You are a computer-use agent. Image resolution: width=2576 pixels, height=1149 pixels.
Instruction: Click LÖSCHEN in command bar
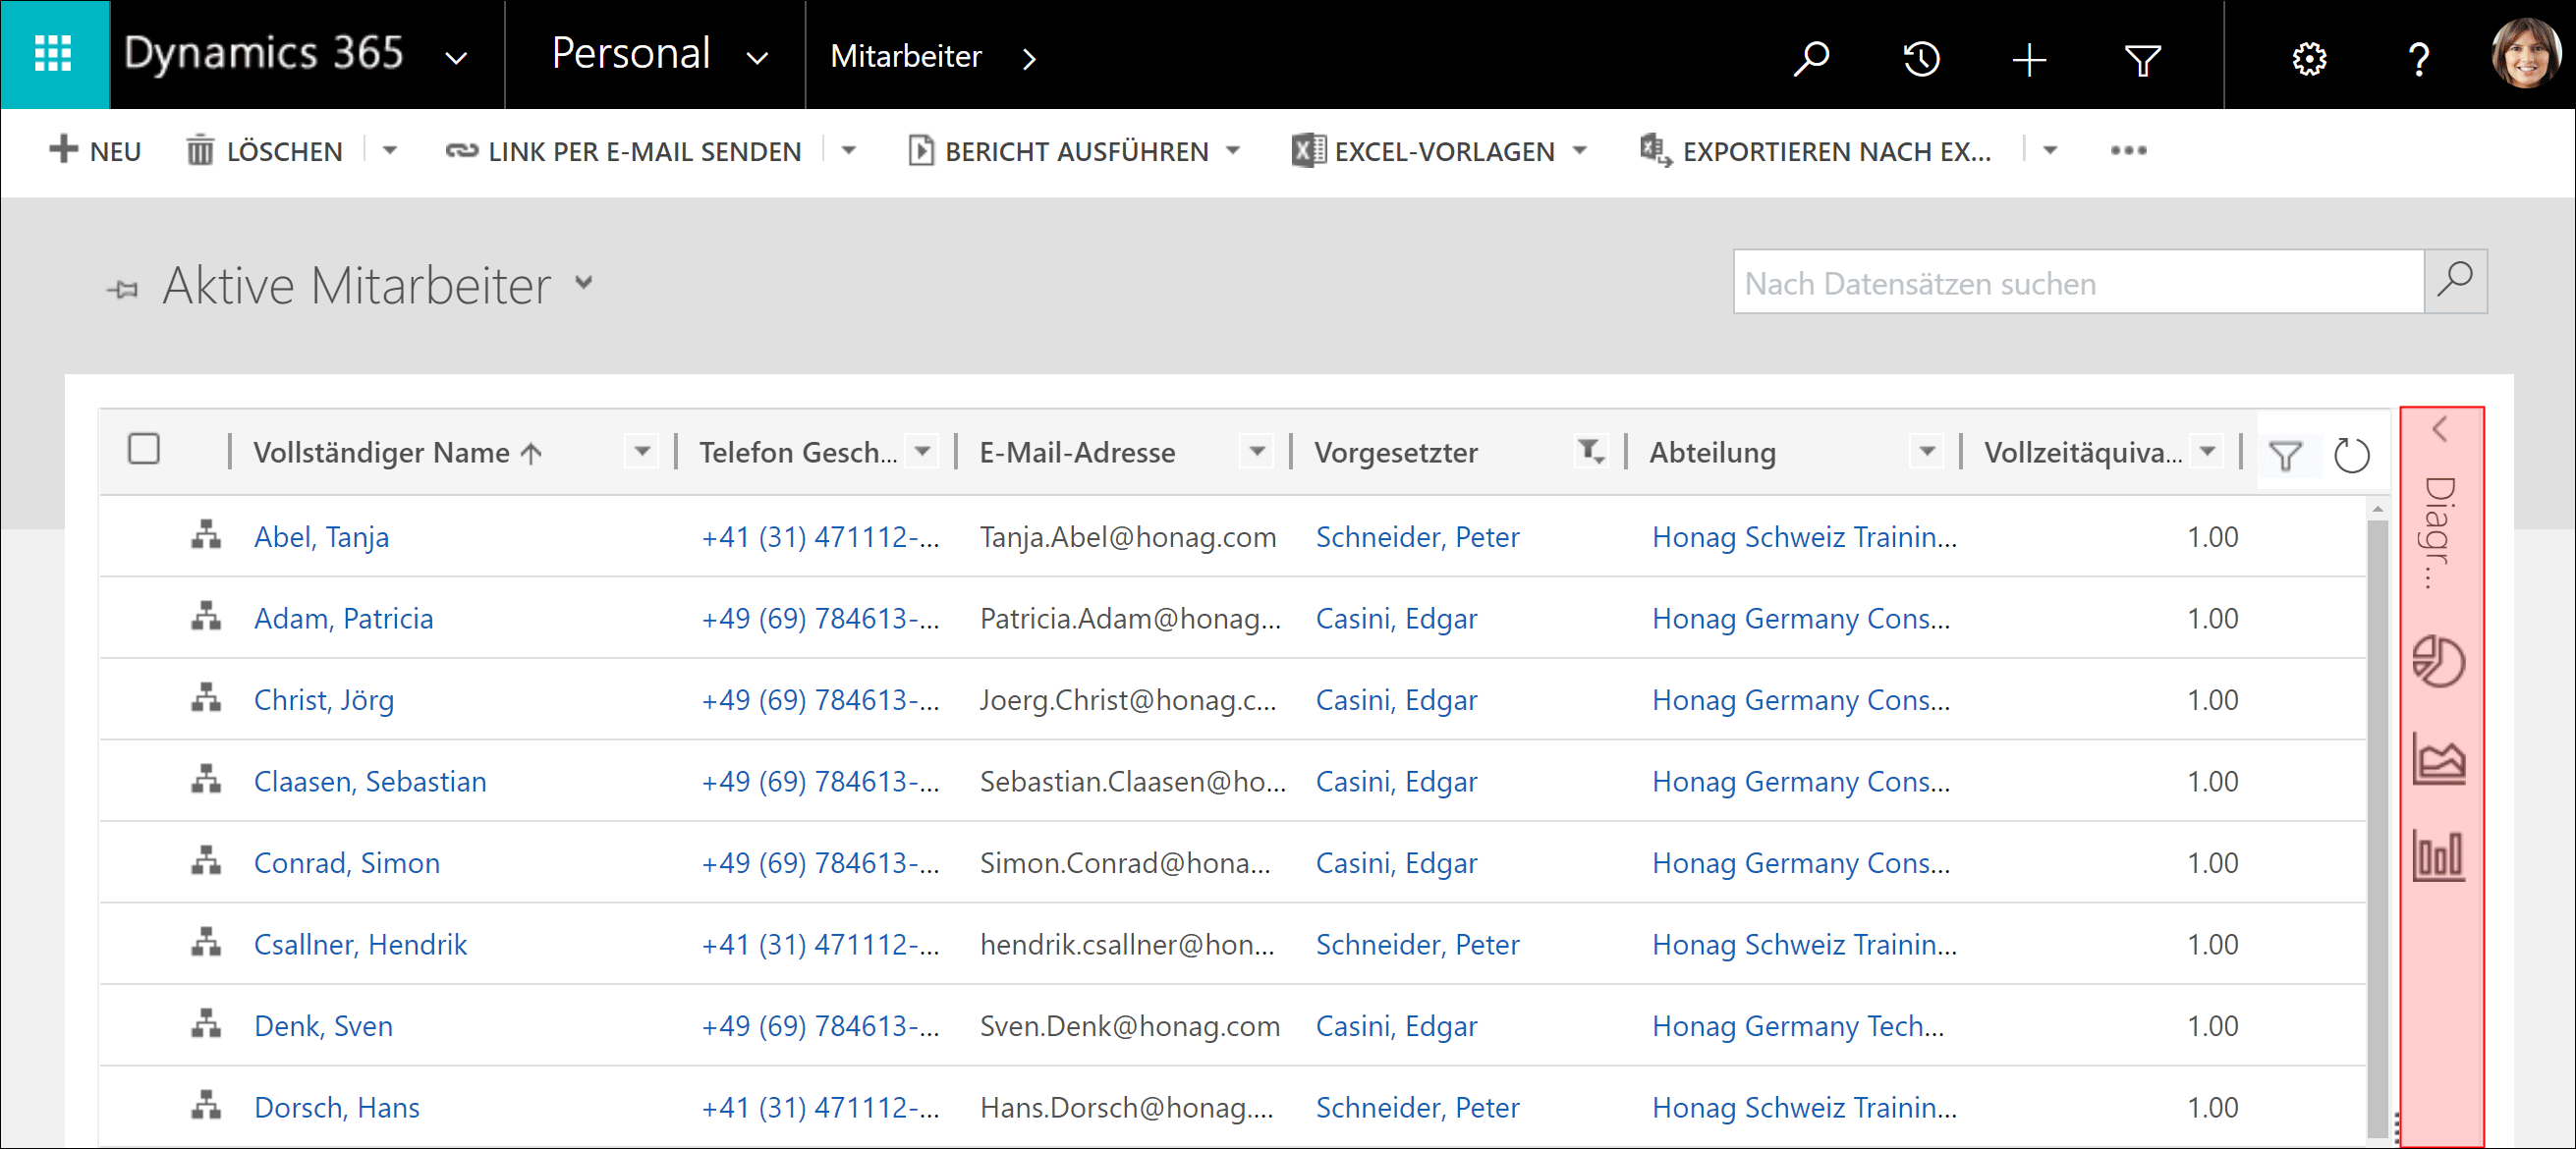264,151
